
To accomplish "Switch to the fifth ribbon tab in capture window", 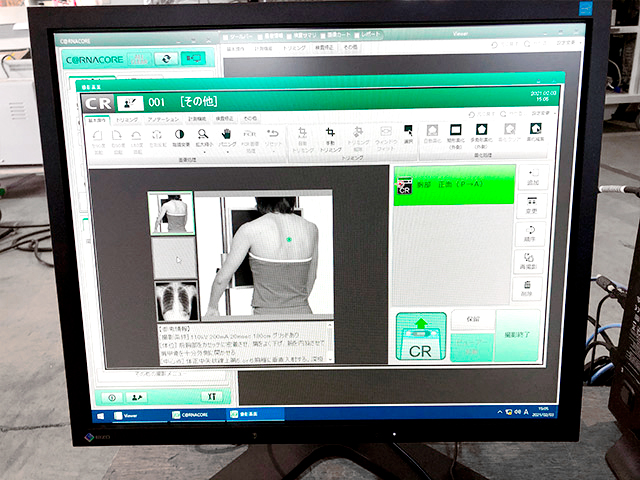I will (224, 118).
